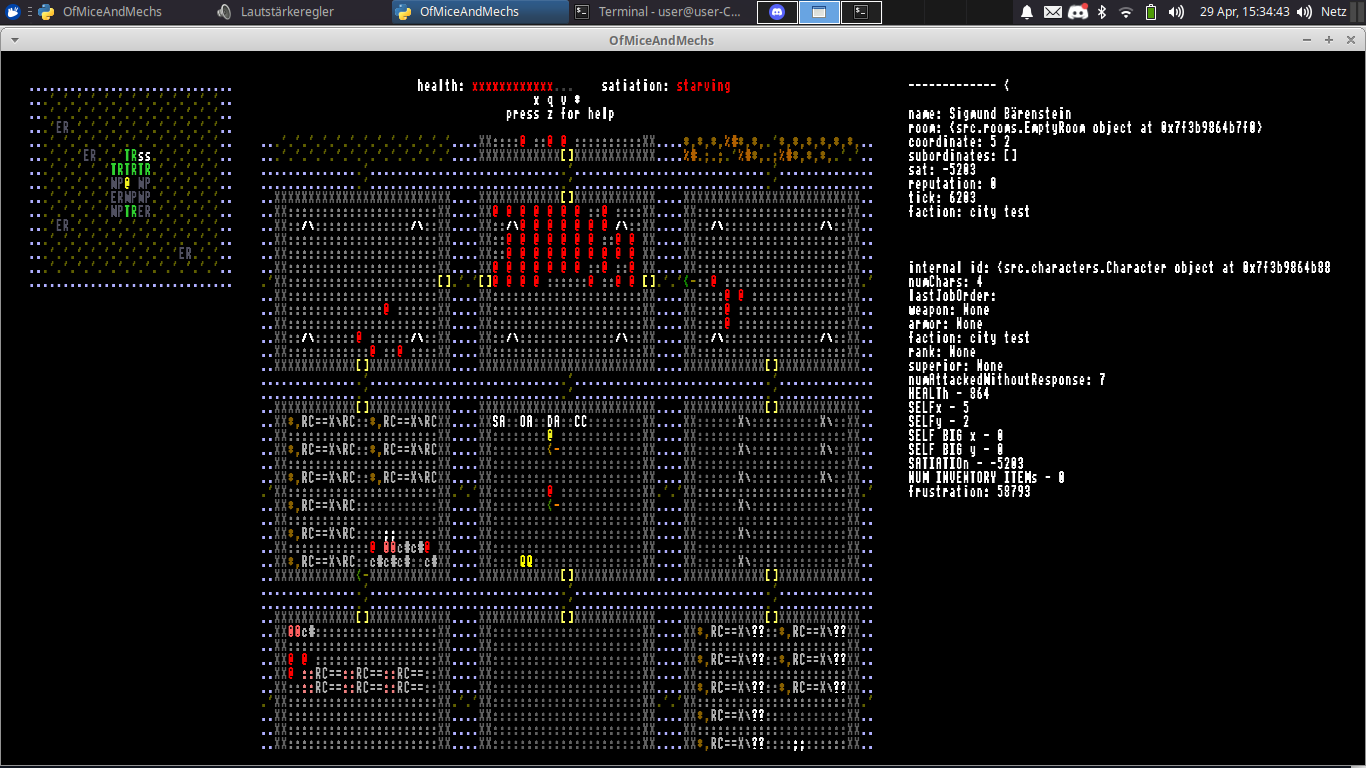Click the red health bar

(513, 86)
